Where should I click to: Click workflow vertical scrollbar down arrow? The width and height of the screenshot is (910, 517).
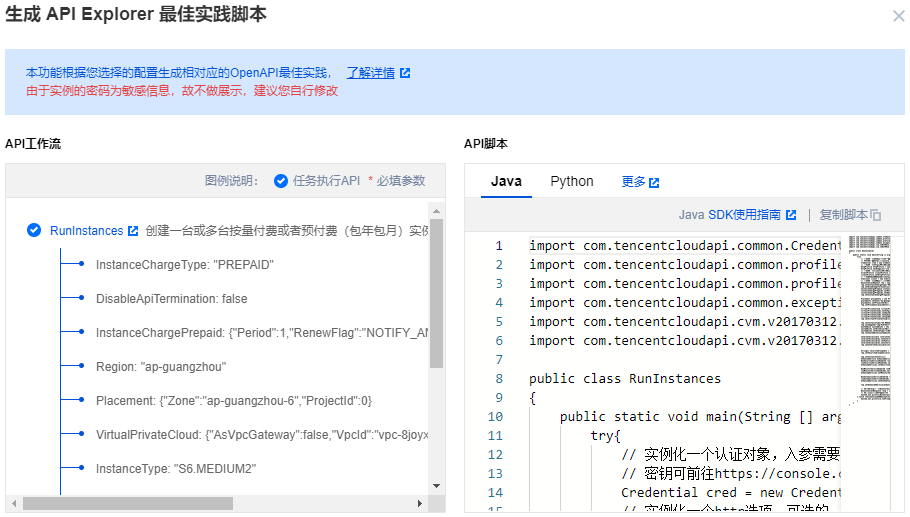pos(436,485)
